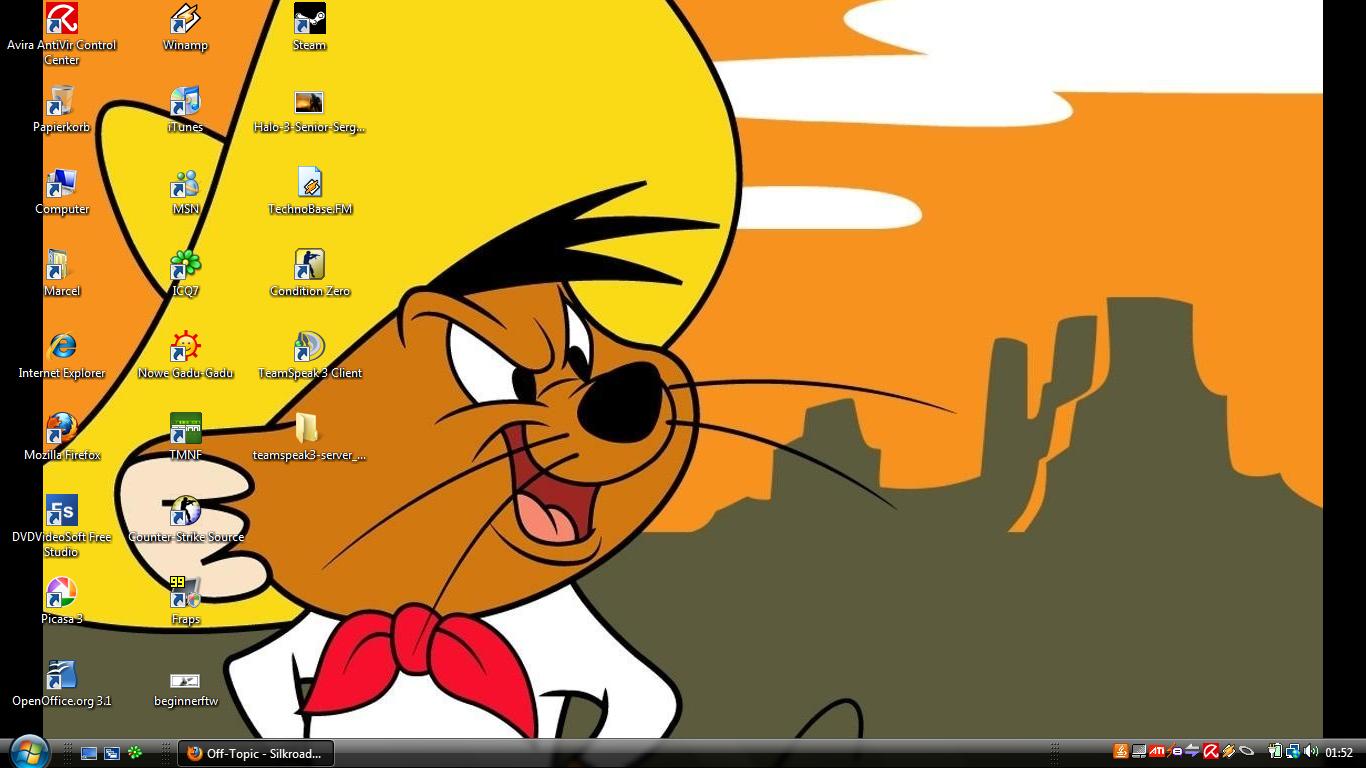
Task: Click the taskbar clock showing 01:52
Action: coord(1338,753)
